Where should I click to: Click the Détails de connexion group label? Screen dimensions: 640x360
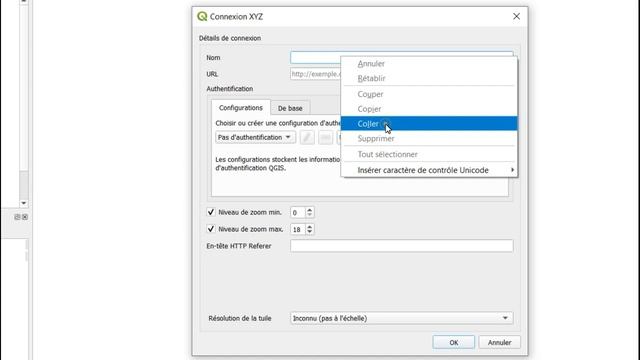[230, 38]
